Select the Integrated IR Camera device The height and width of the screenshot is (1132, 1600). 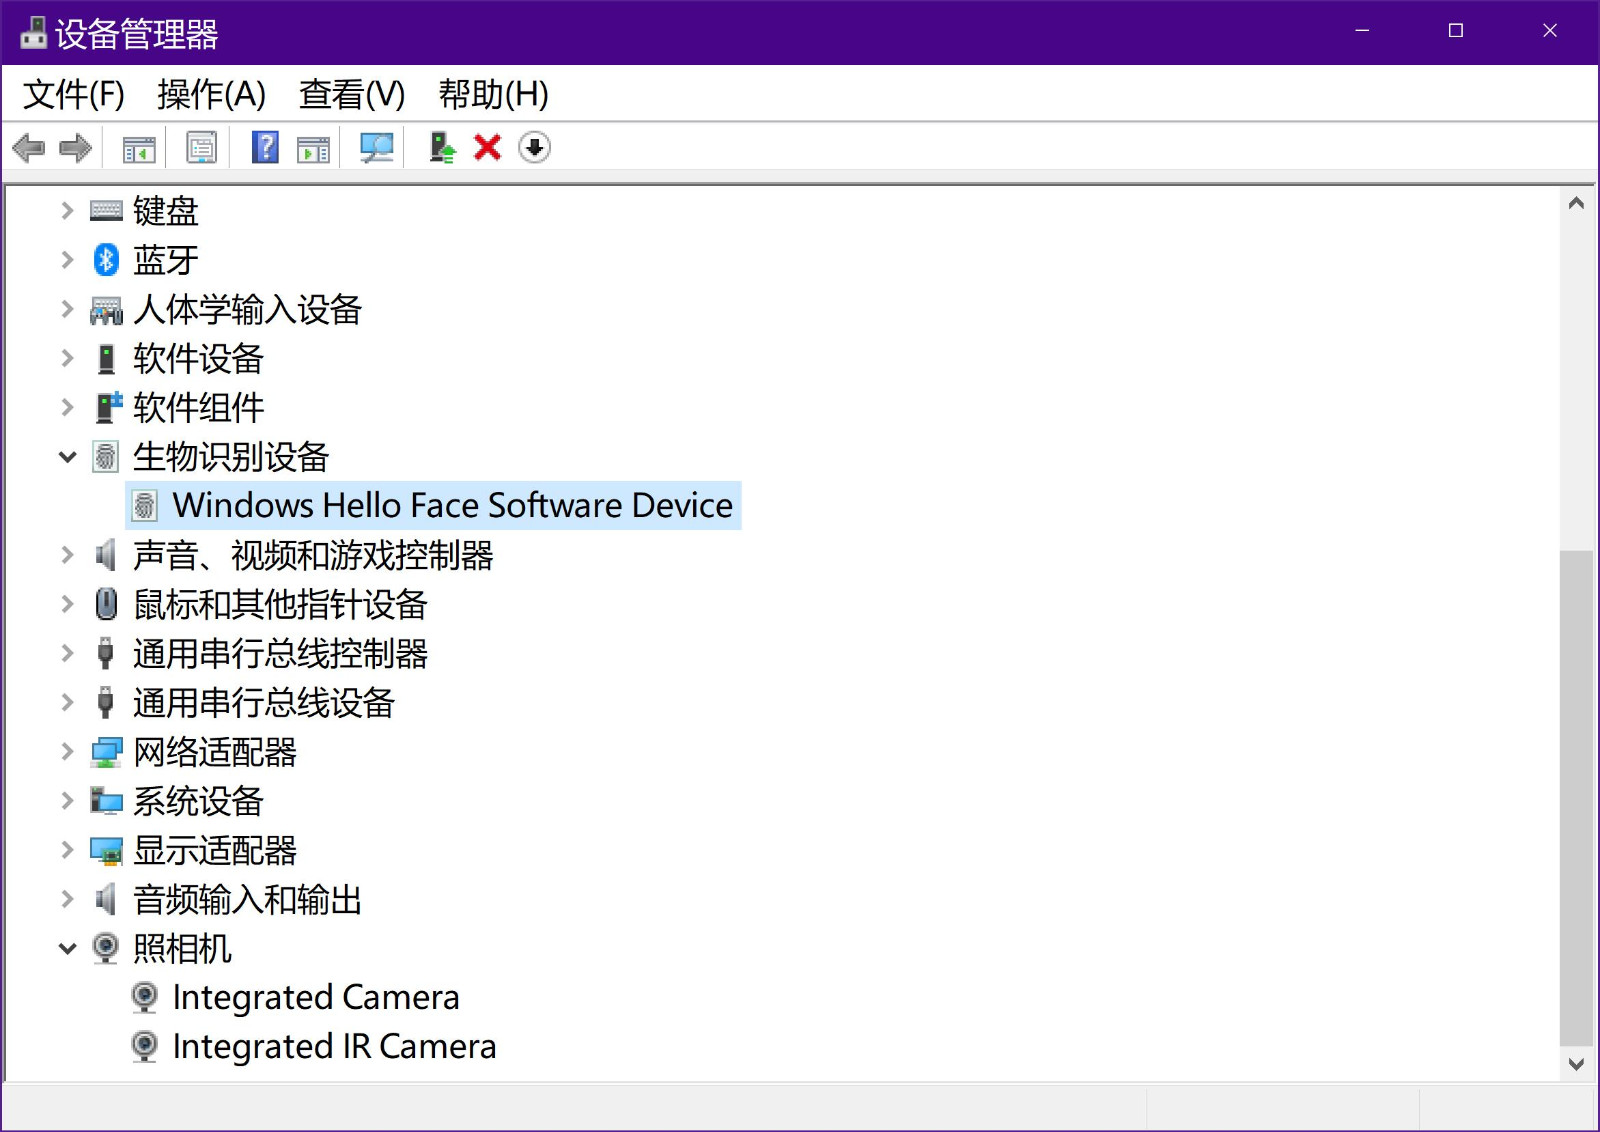334,1046
